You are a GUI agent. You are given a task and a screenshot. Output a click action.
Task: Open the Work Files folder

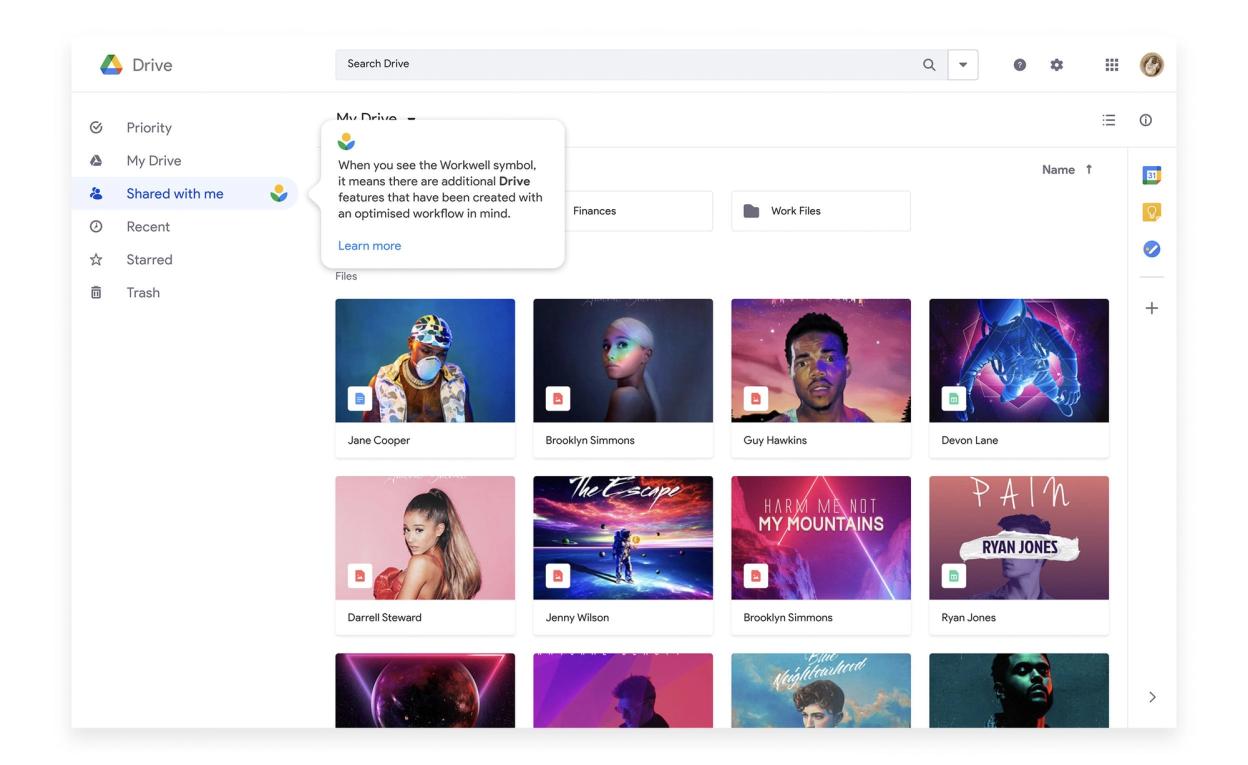(821, 211)
